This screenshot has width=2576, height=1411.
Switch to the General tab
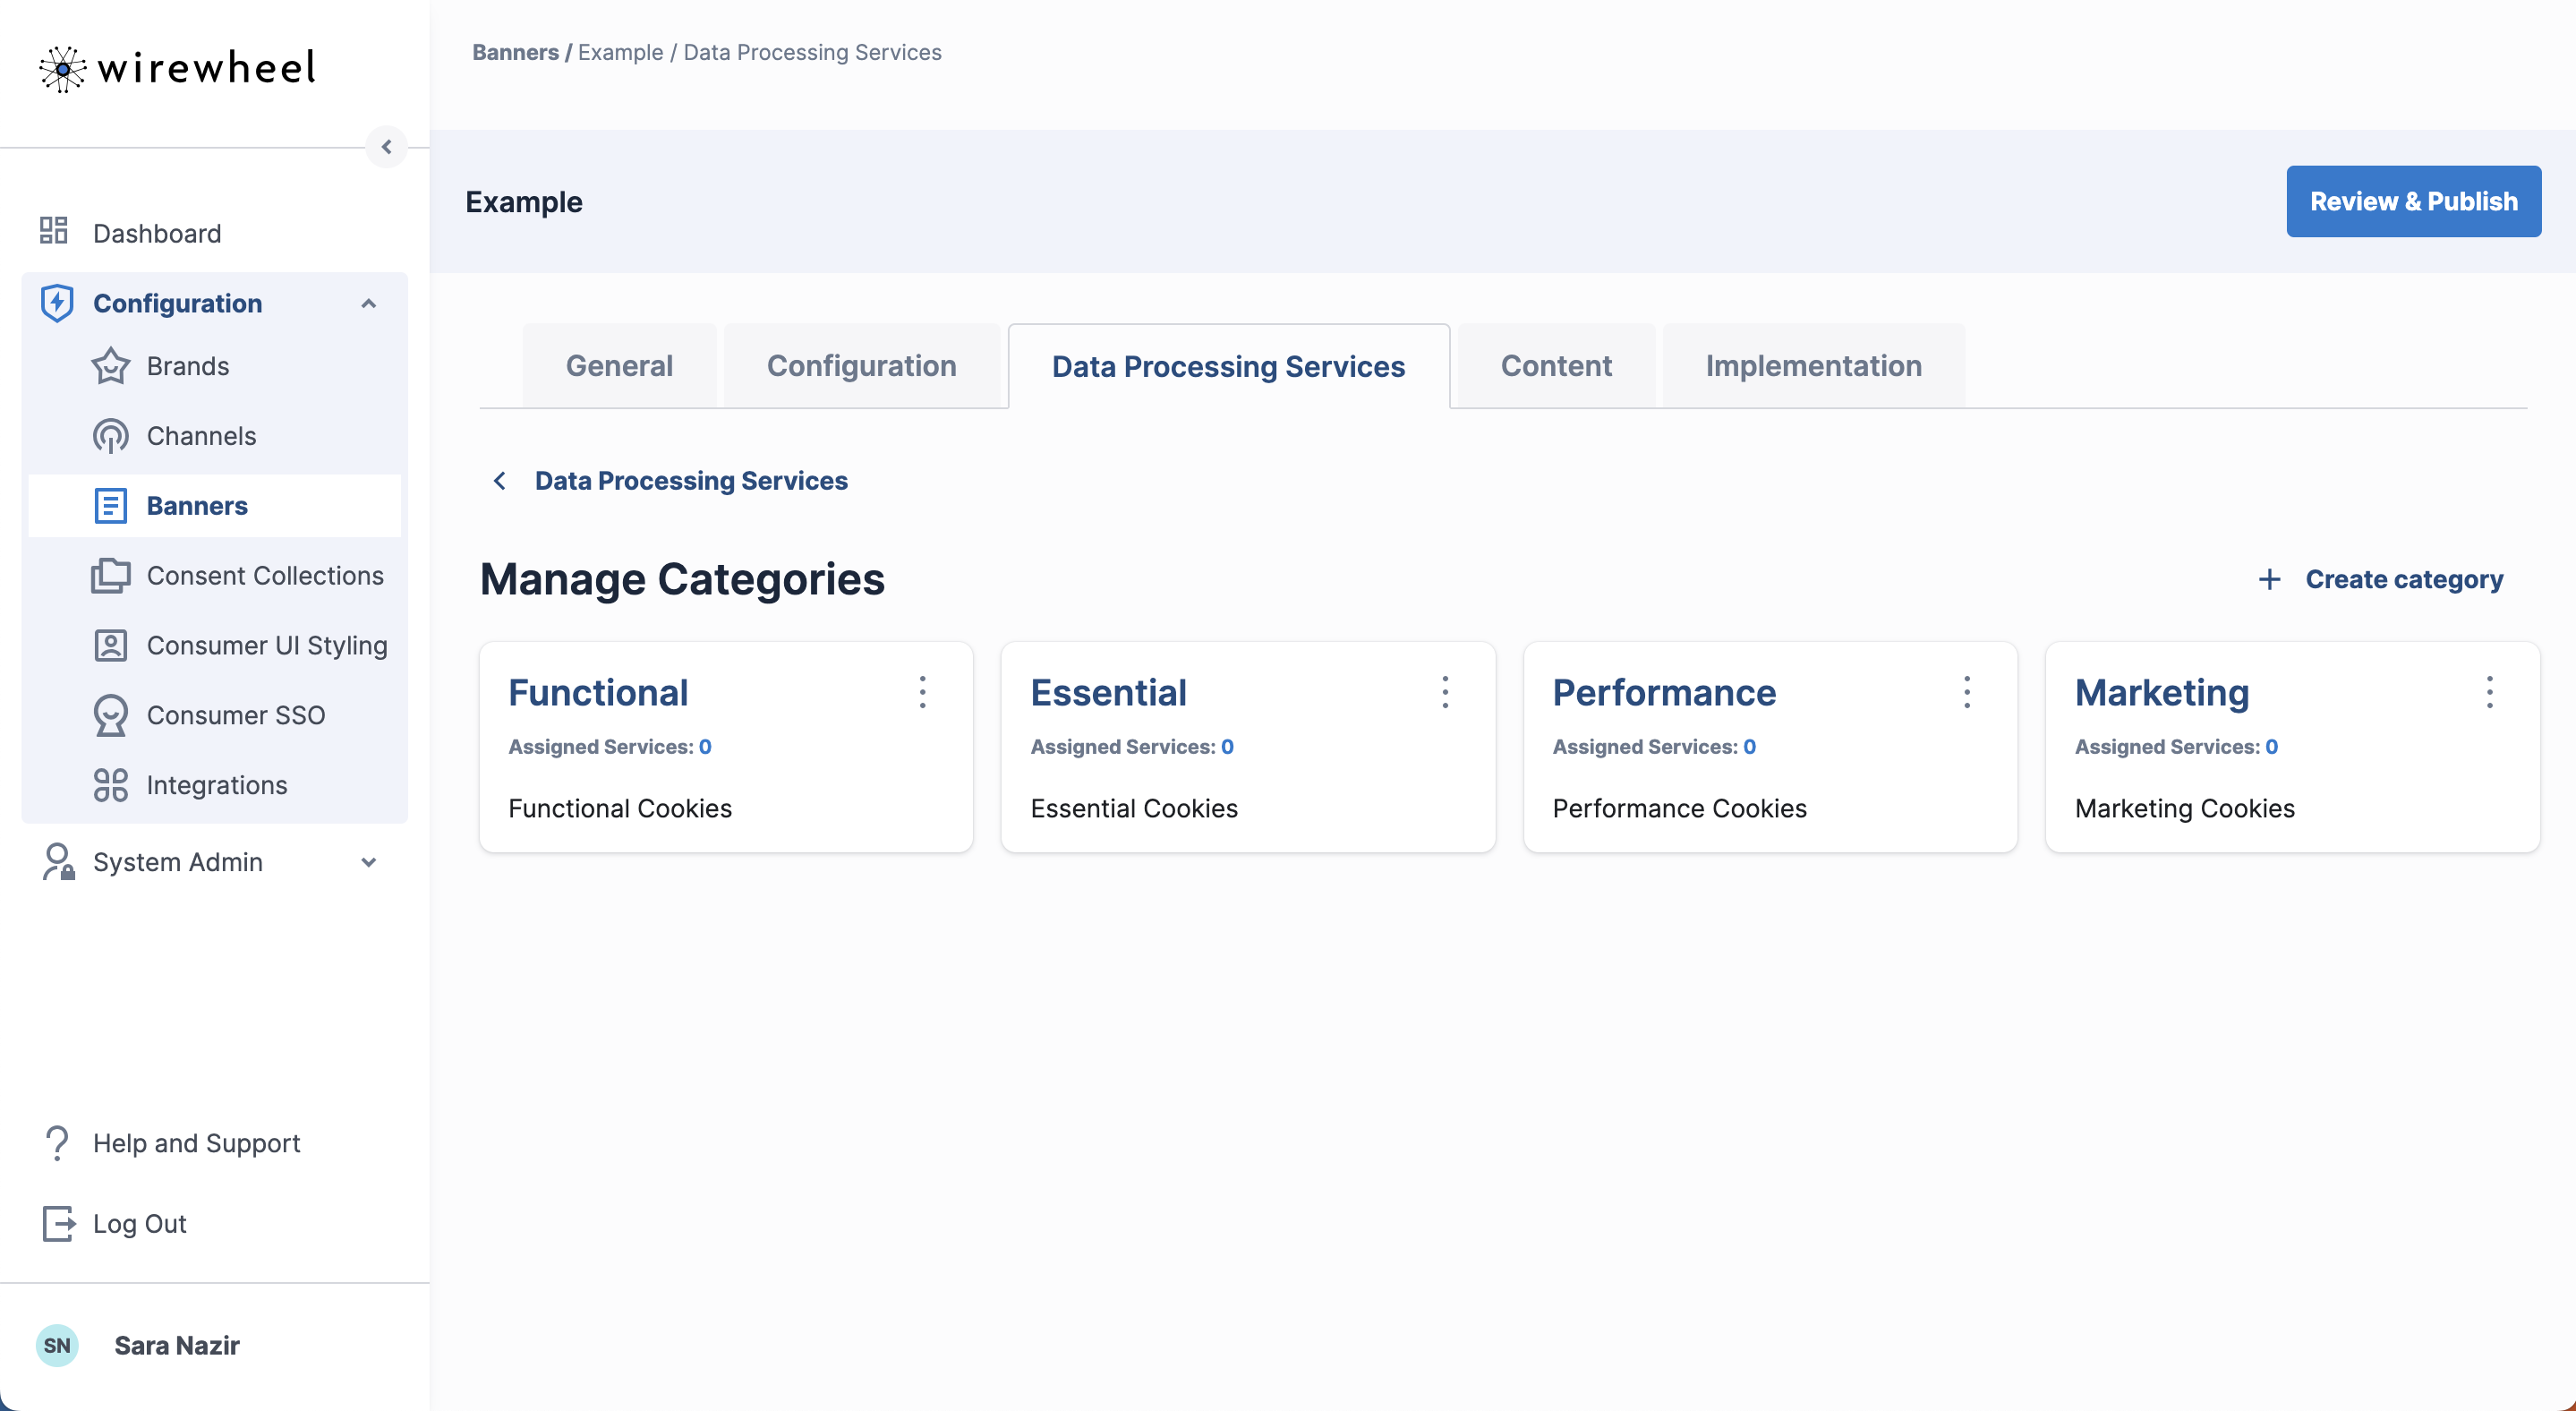619,366
